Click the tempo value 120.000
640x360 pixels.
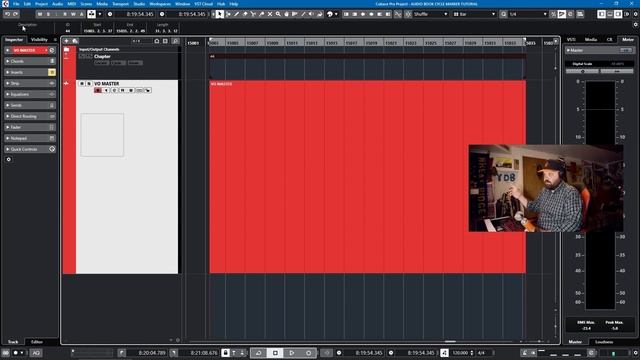coord(460,353)
